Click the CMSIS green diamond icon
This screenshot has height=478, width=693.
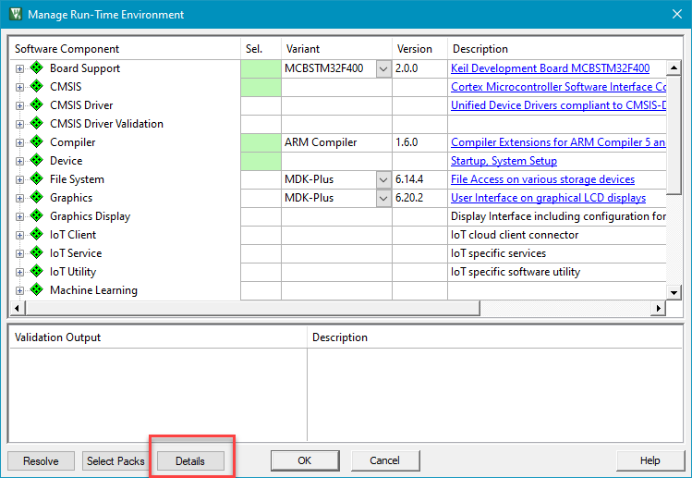(37, 87)
